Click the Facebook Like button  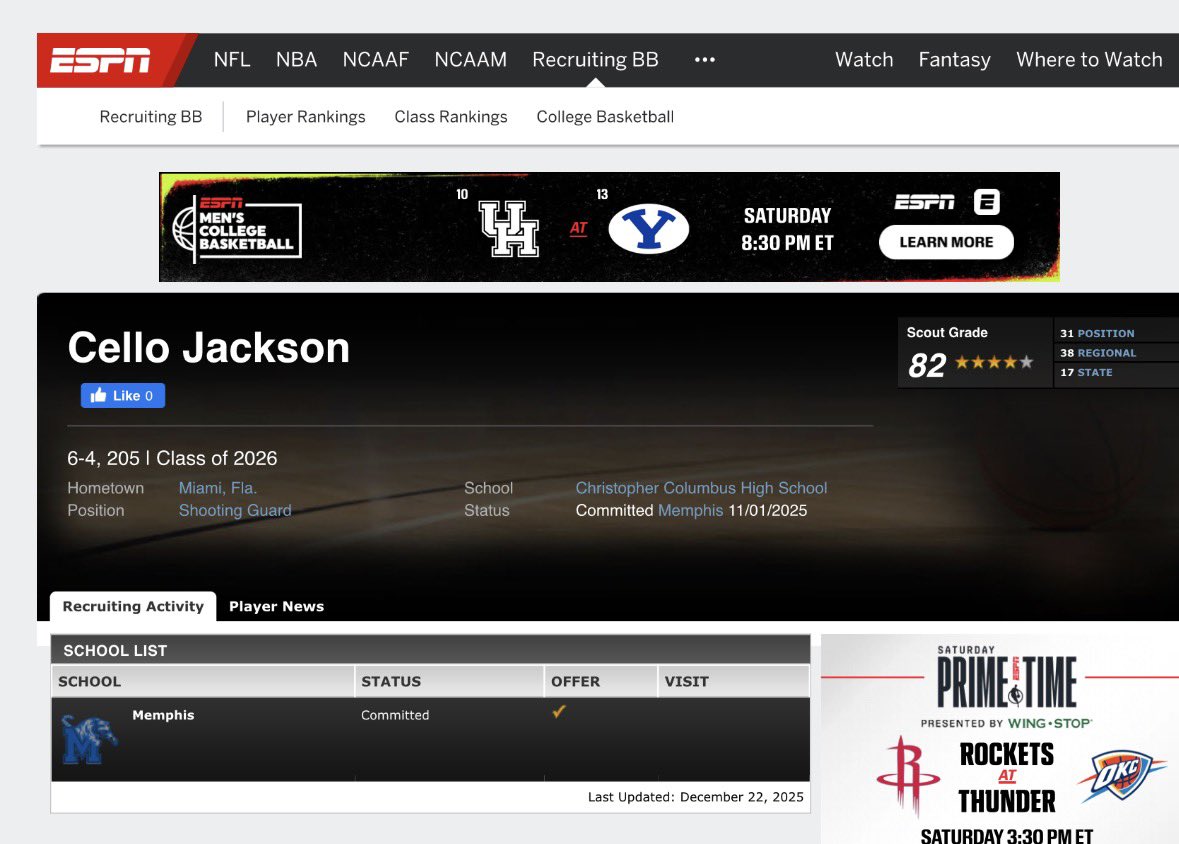(x=123, y=396)
